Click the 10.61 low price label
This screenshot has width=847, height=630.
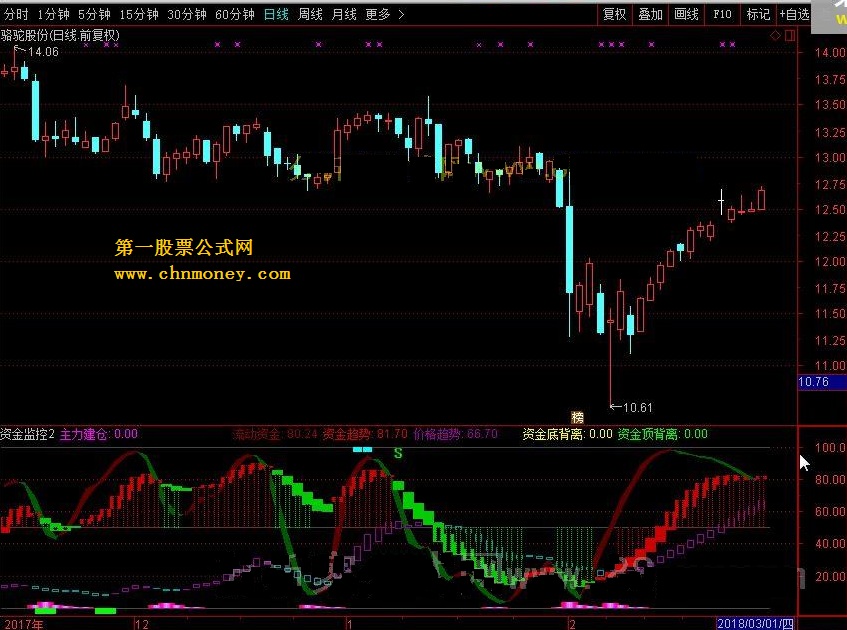click(637, 407)
